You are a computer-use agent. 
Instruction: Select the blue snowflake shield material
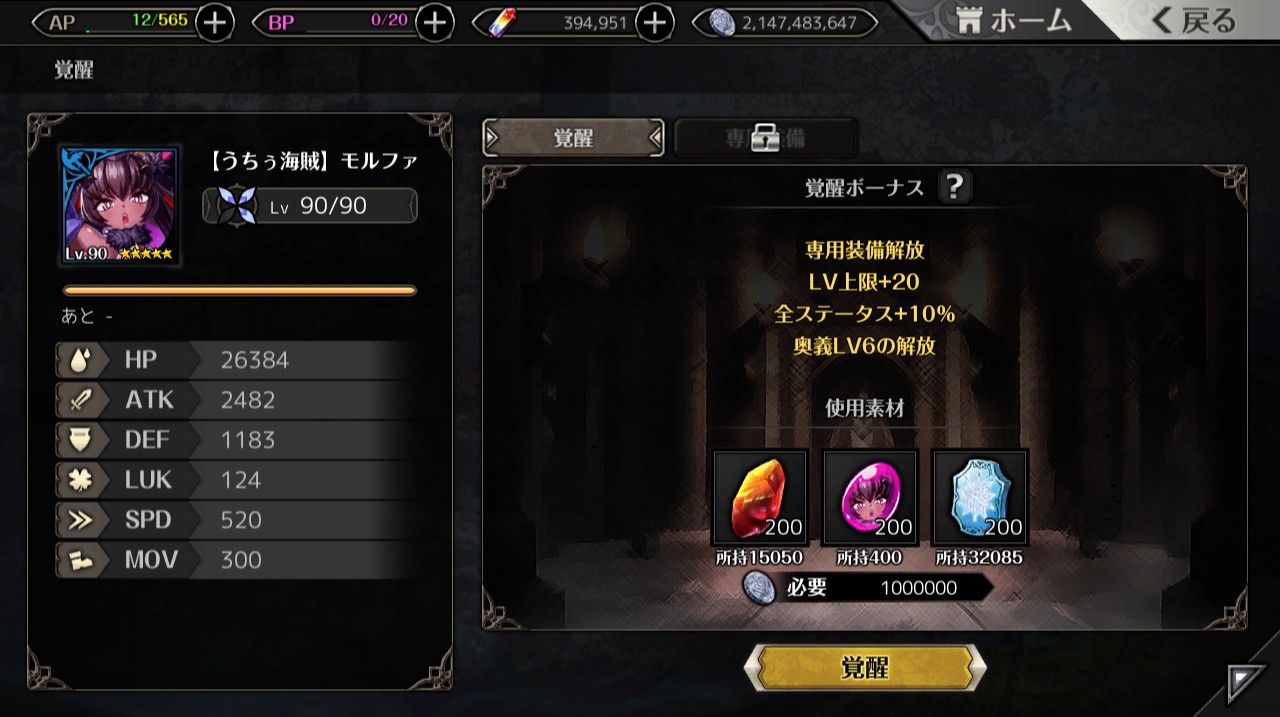click(980, 497)
